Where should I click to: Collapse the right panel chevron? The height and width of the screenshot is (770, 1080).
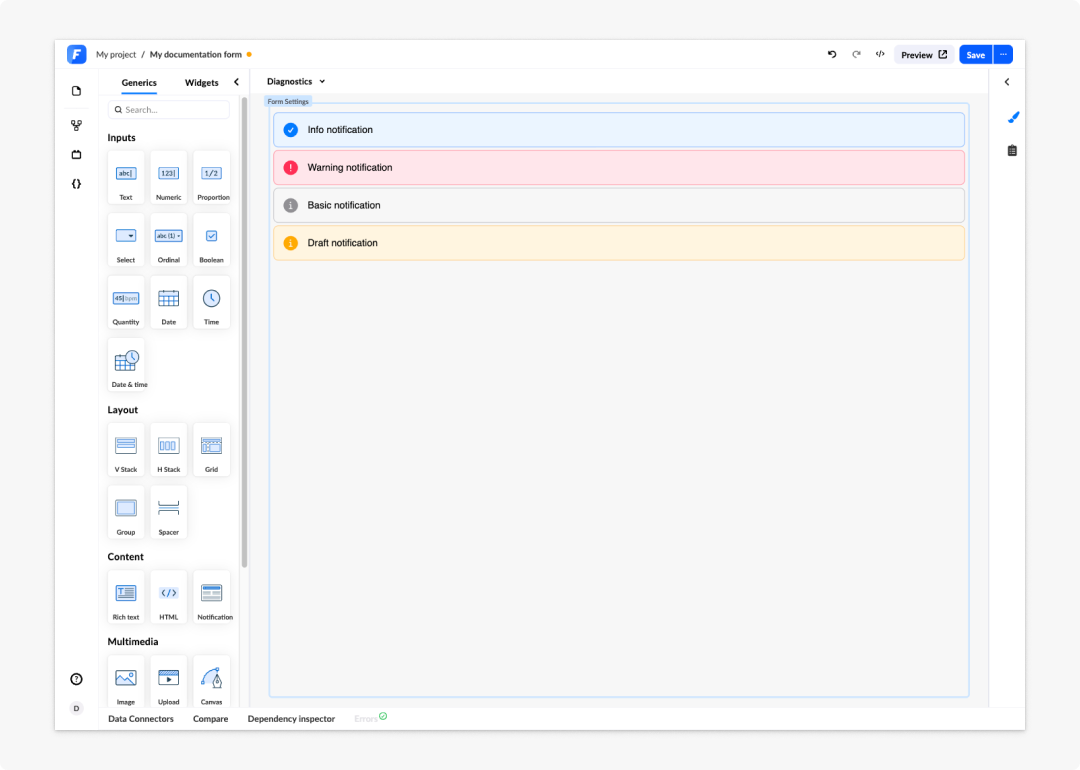click(x=1007, y=82)
